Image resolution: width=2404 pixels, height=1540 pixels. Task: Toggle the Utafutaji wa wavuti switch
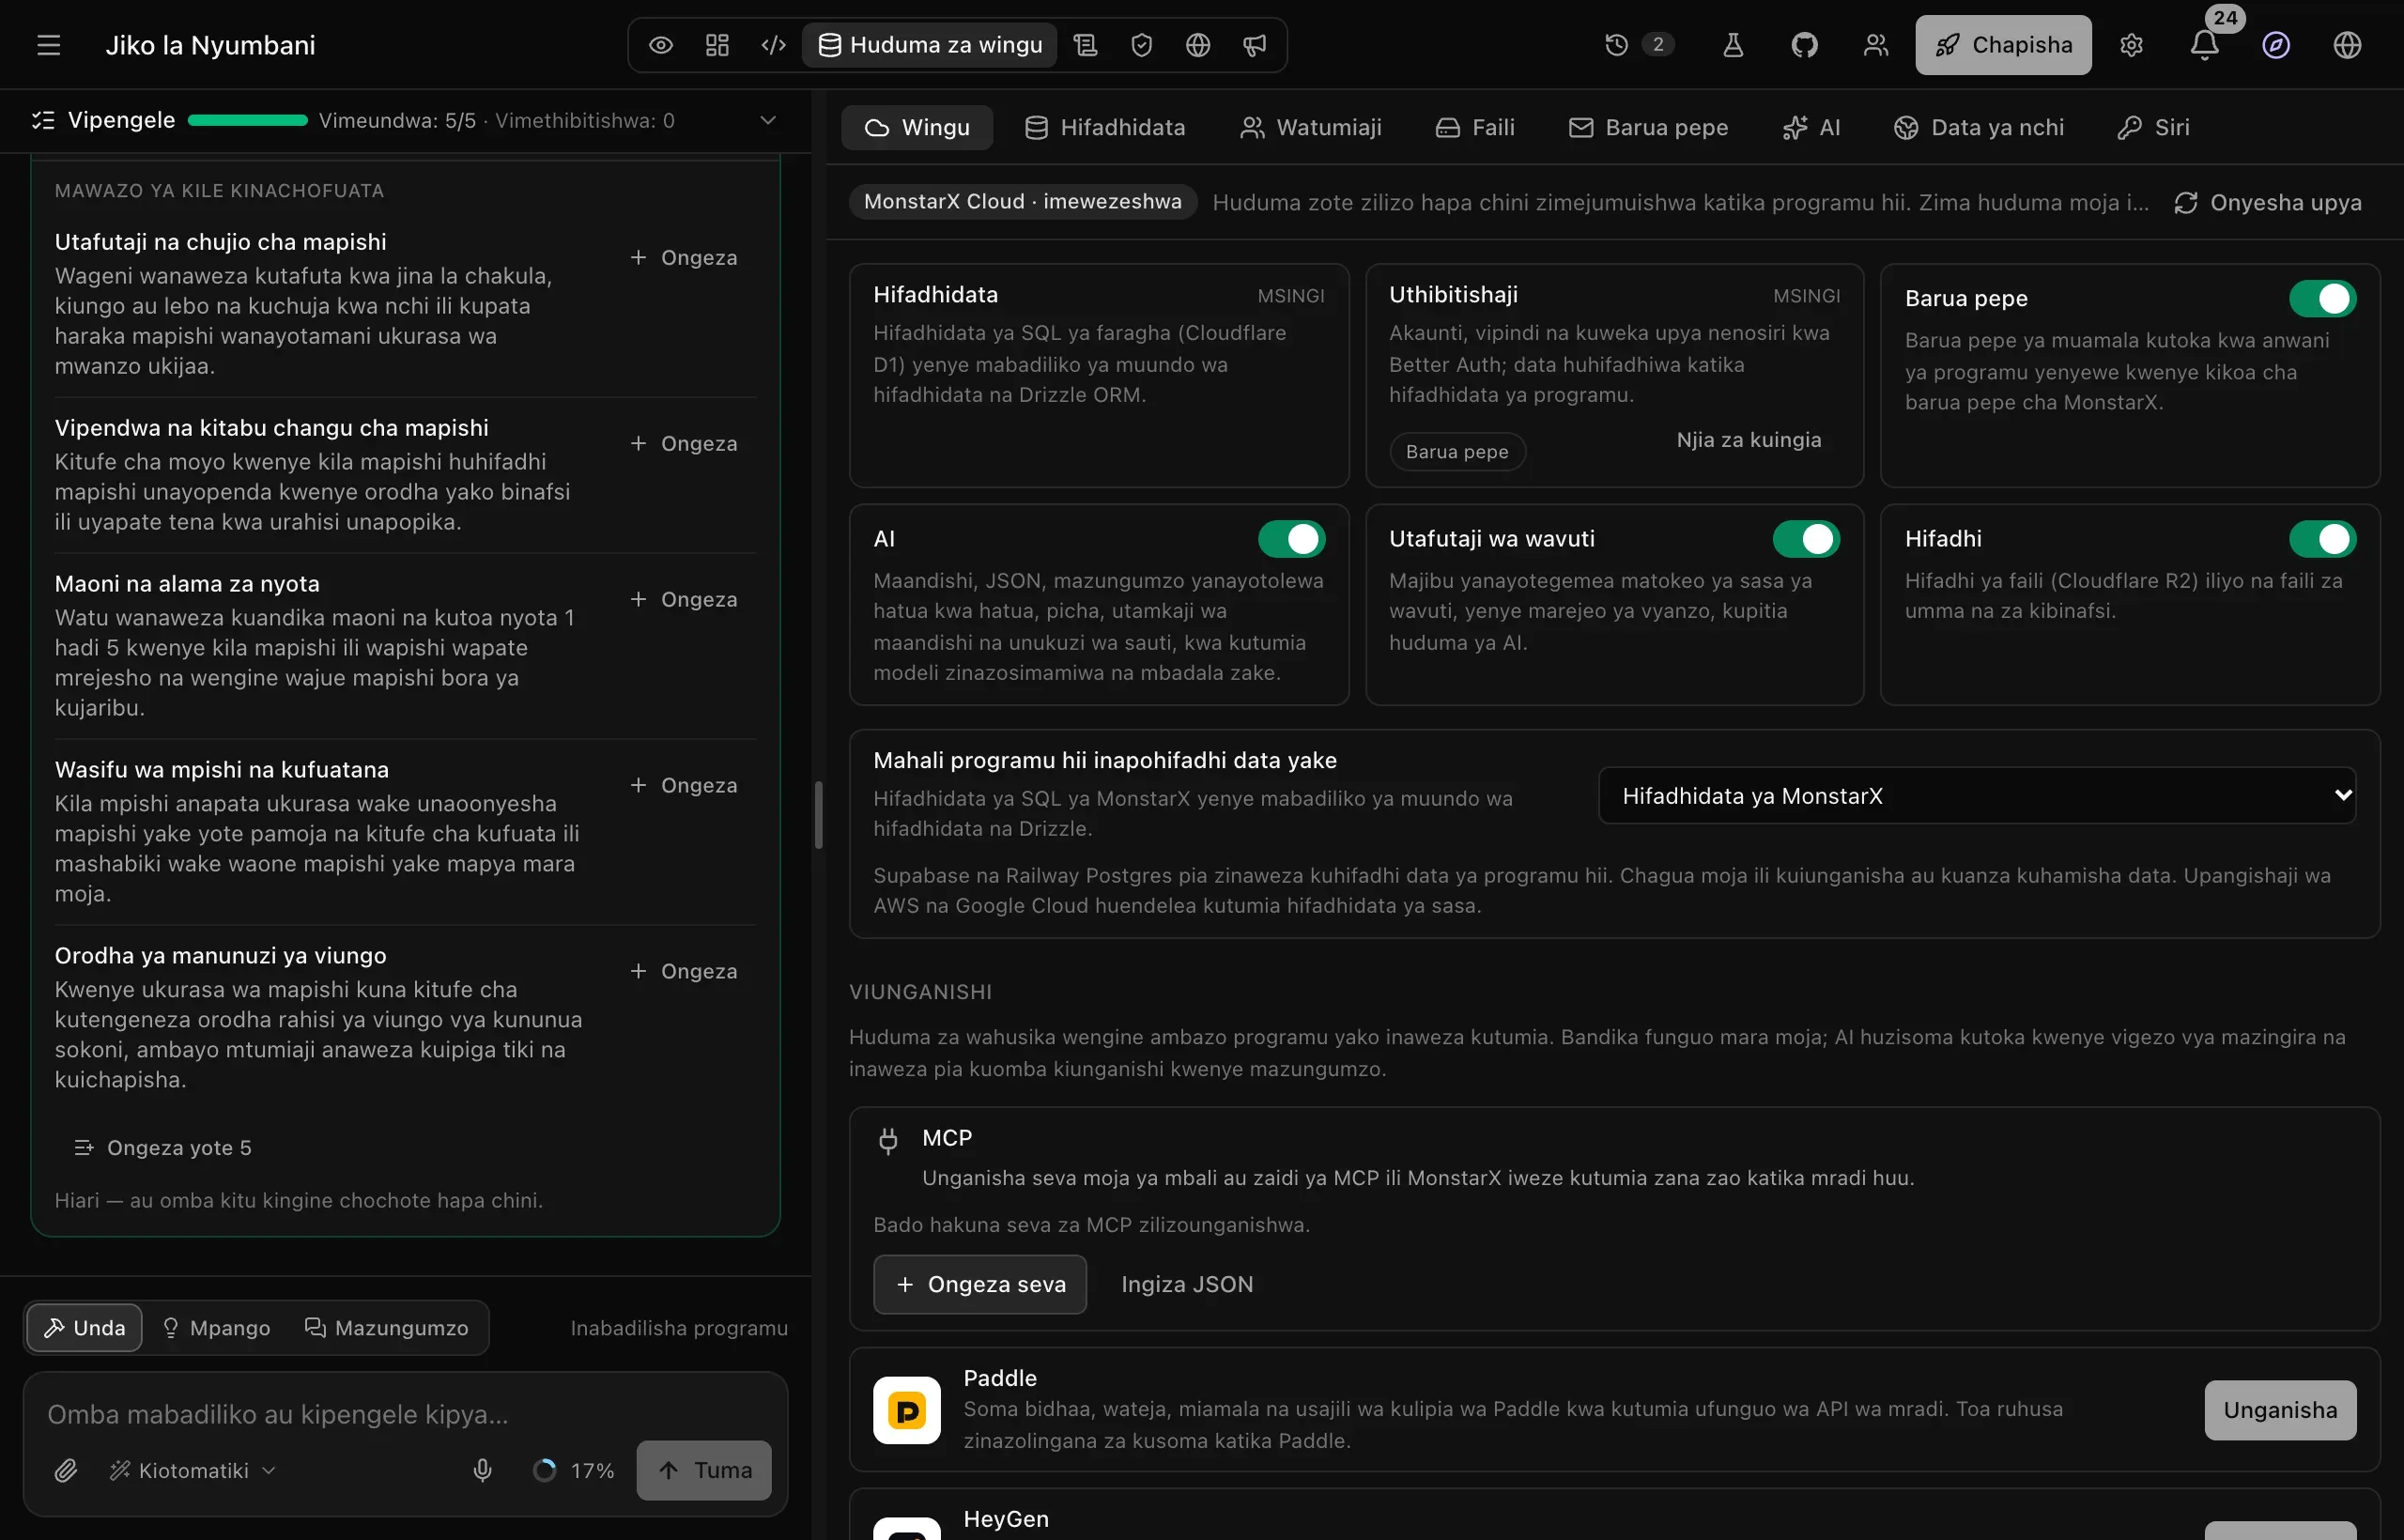point(1806,539)
